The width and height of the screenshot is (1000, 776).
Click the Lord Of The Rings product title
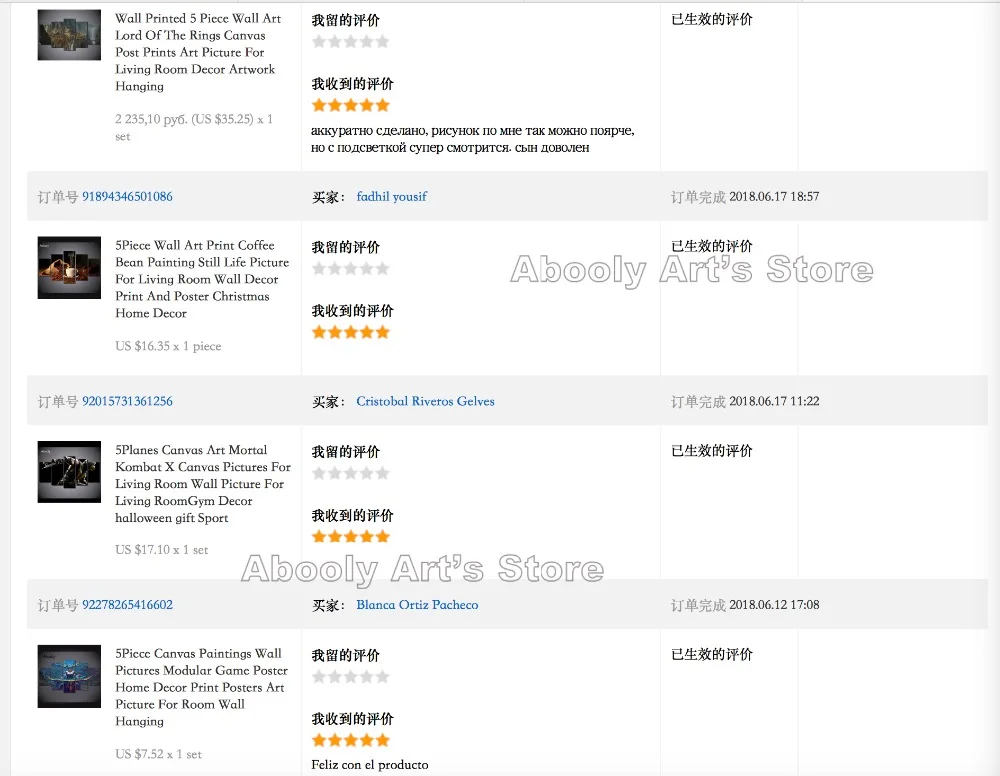pos(198,52)
